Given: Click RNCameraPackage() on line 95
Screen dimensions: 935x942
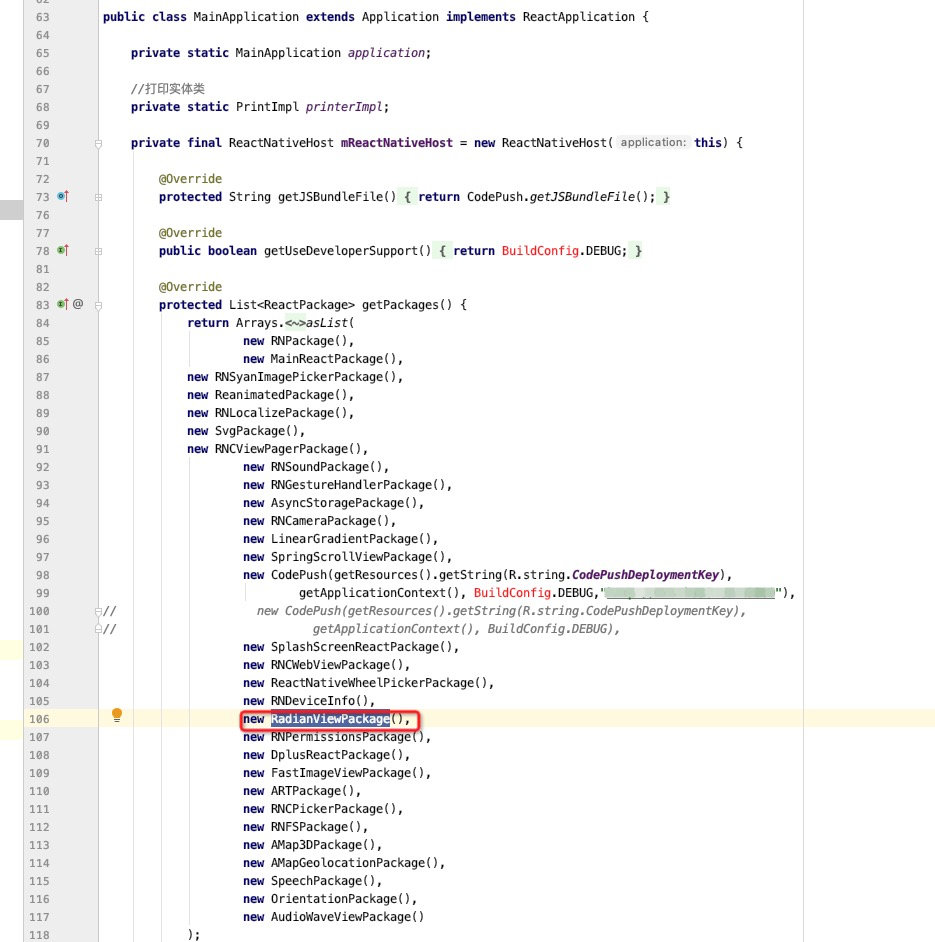Looking at the screenshot, I should click(x=330, y=521).
